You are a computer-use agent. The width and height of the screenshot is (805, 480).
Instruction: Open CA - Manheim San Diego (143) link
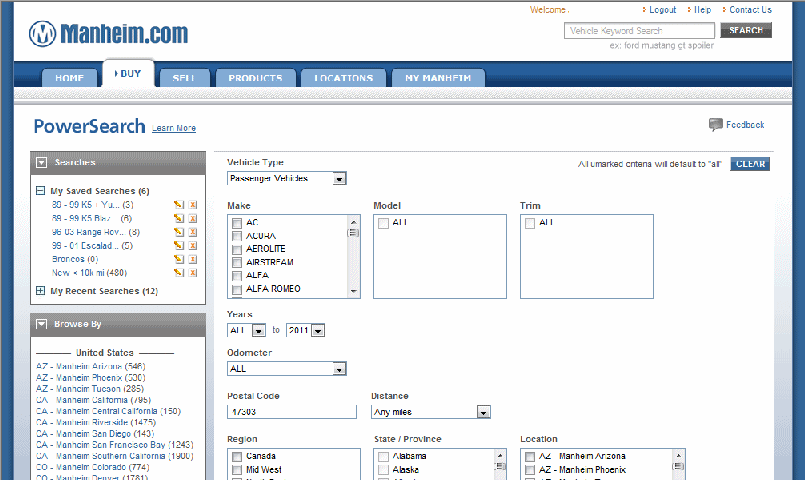tap(95, 434)
